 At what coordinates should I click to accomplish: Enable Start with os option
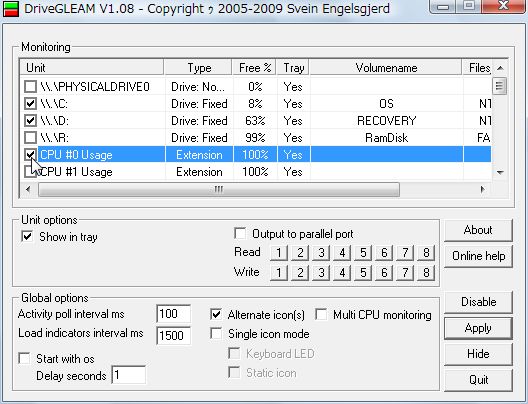click(x=25, y=358)
